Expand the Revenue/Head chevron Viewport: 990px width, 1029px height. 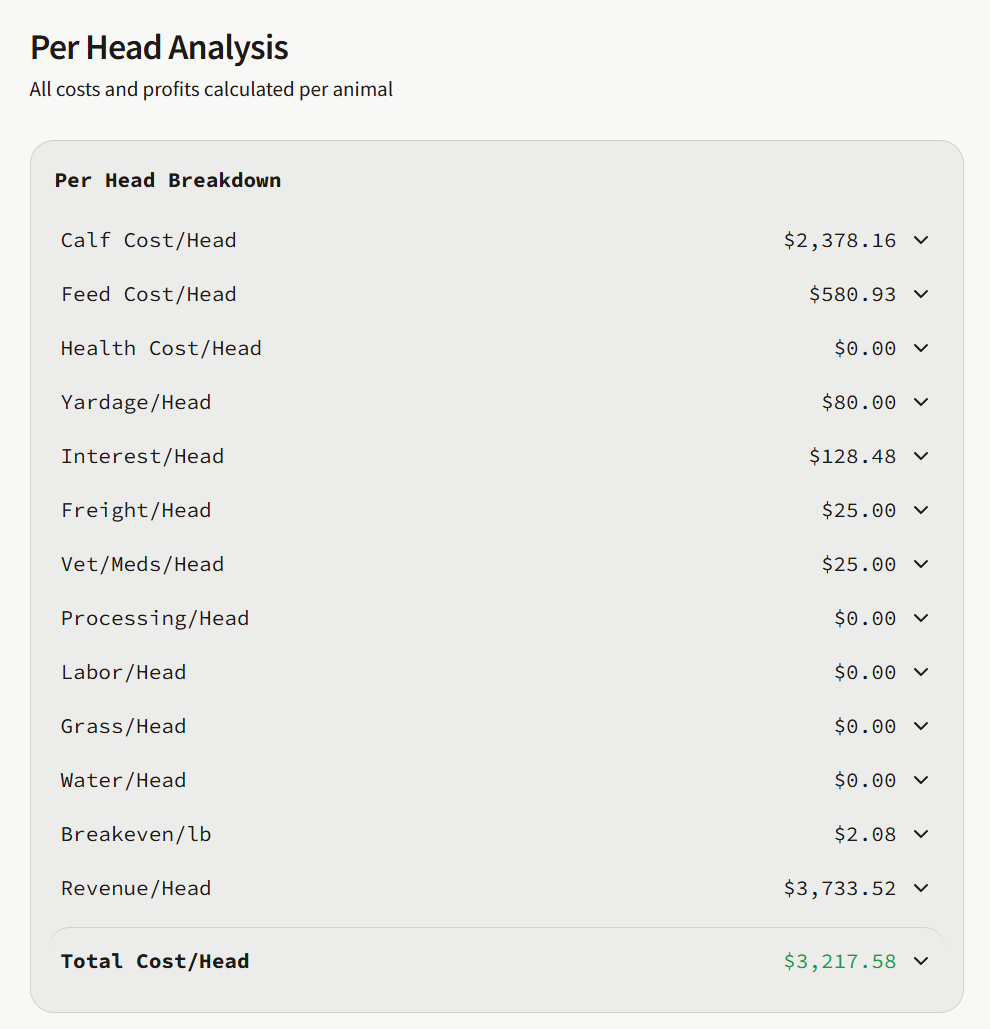[x=921, y=888]
